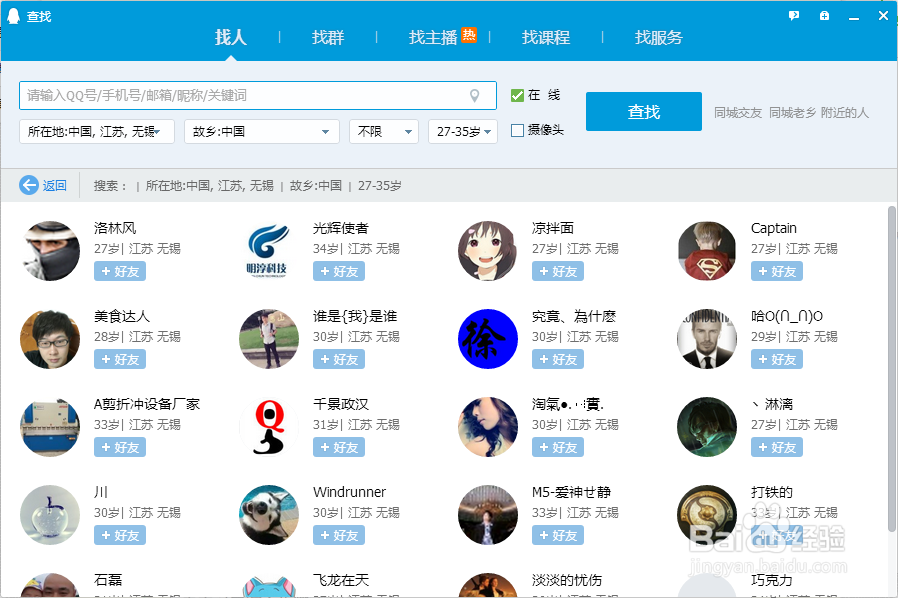898x598 pixels.
Task: Open 千景政汉's QQ logo avatar
Action: [x=269, y=427]
